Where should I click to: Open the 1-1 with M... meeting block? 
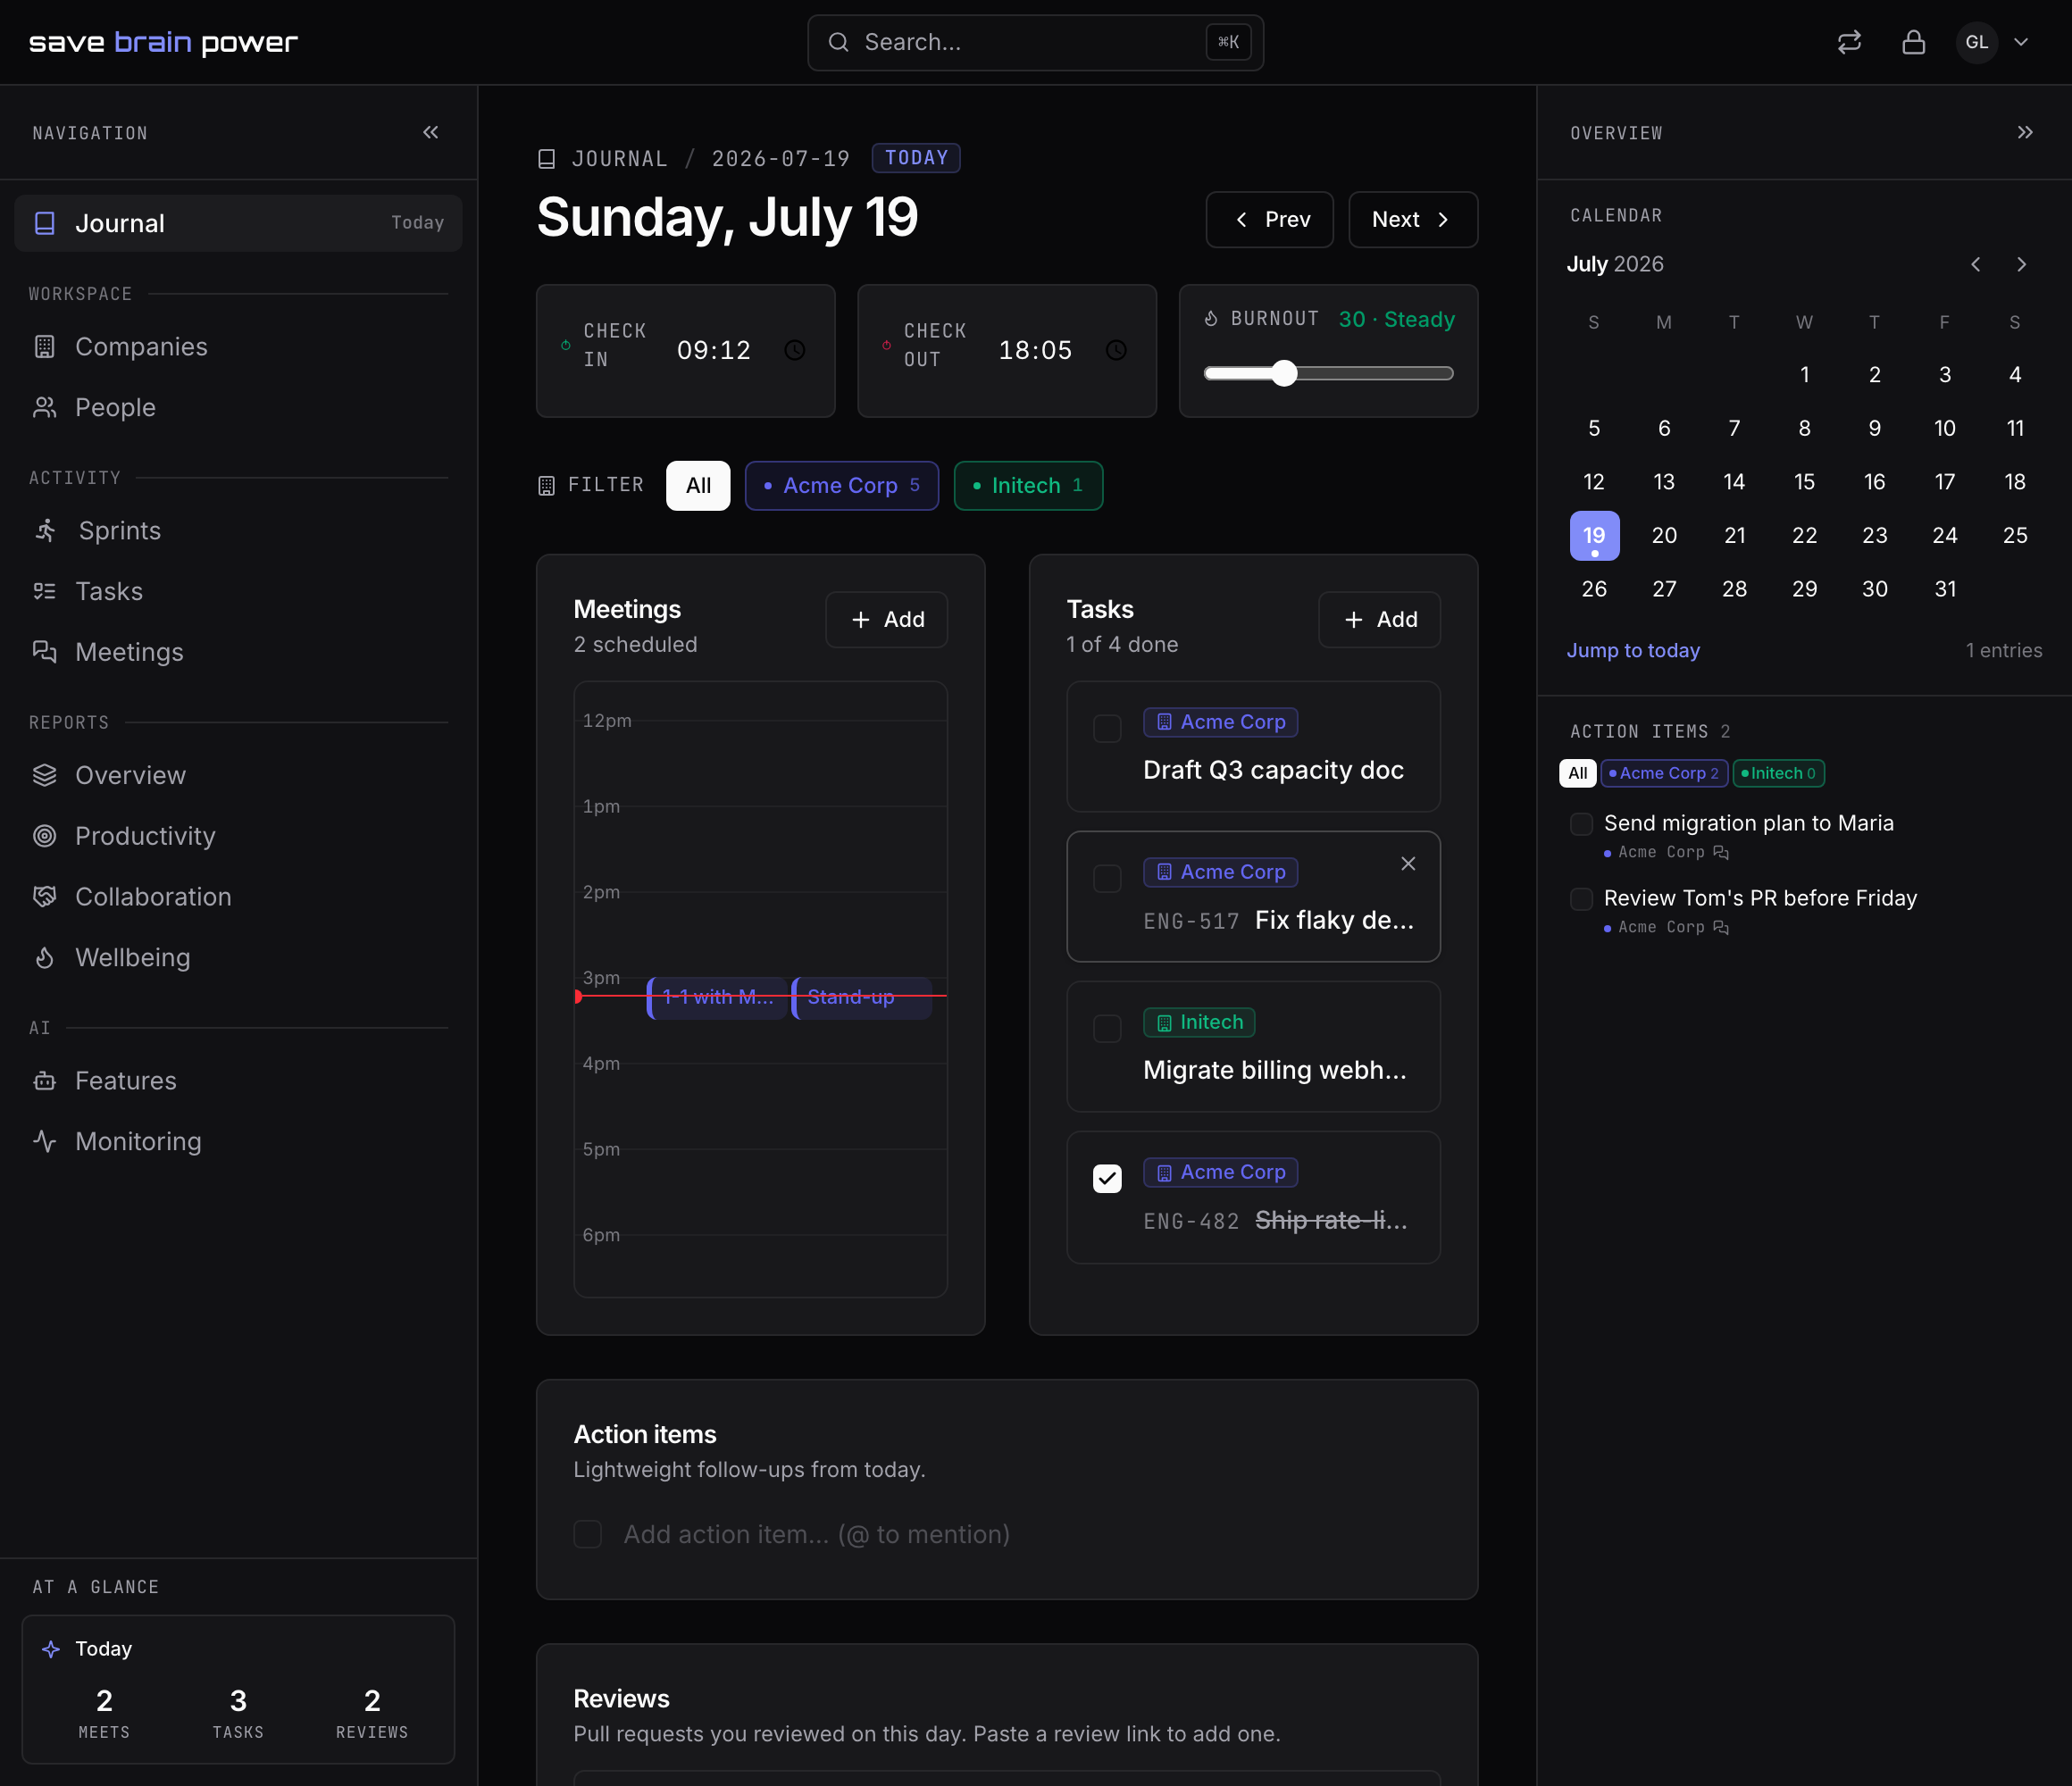coord(716,997)
